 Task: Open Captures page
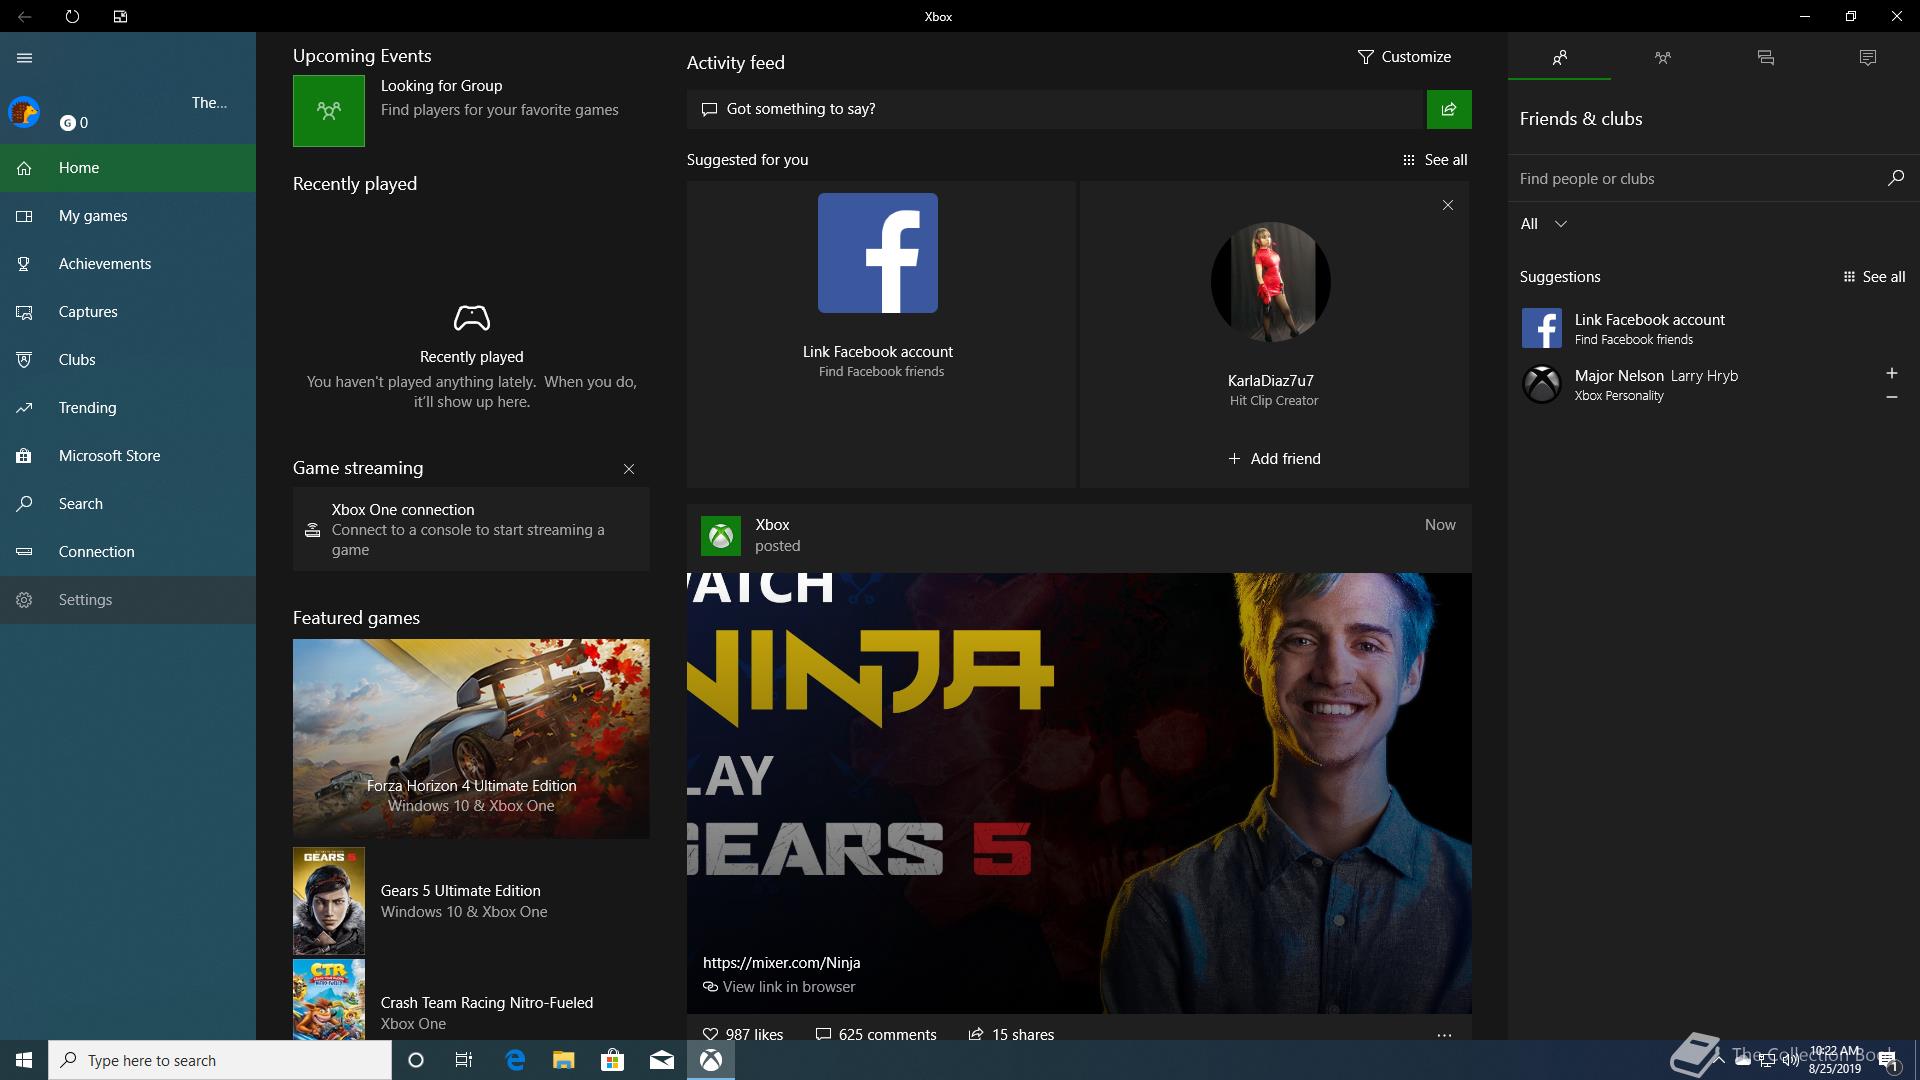tap(128, 312)
